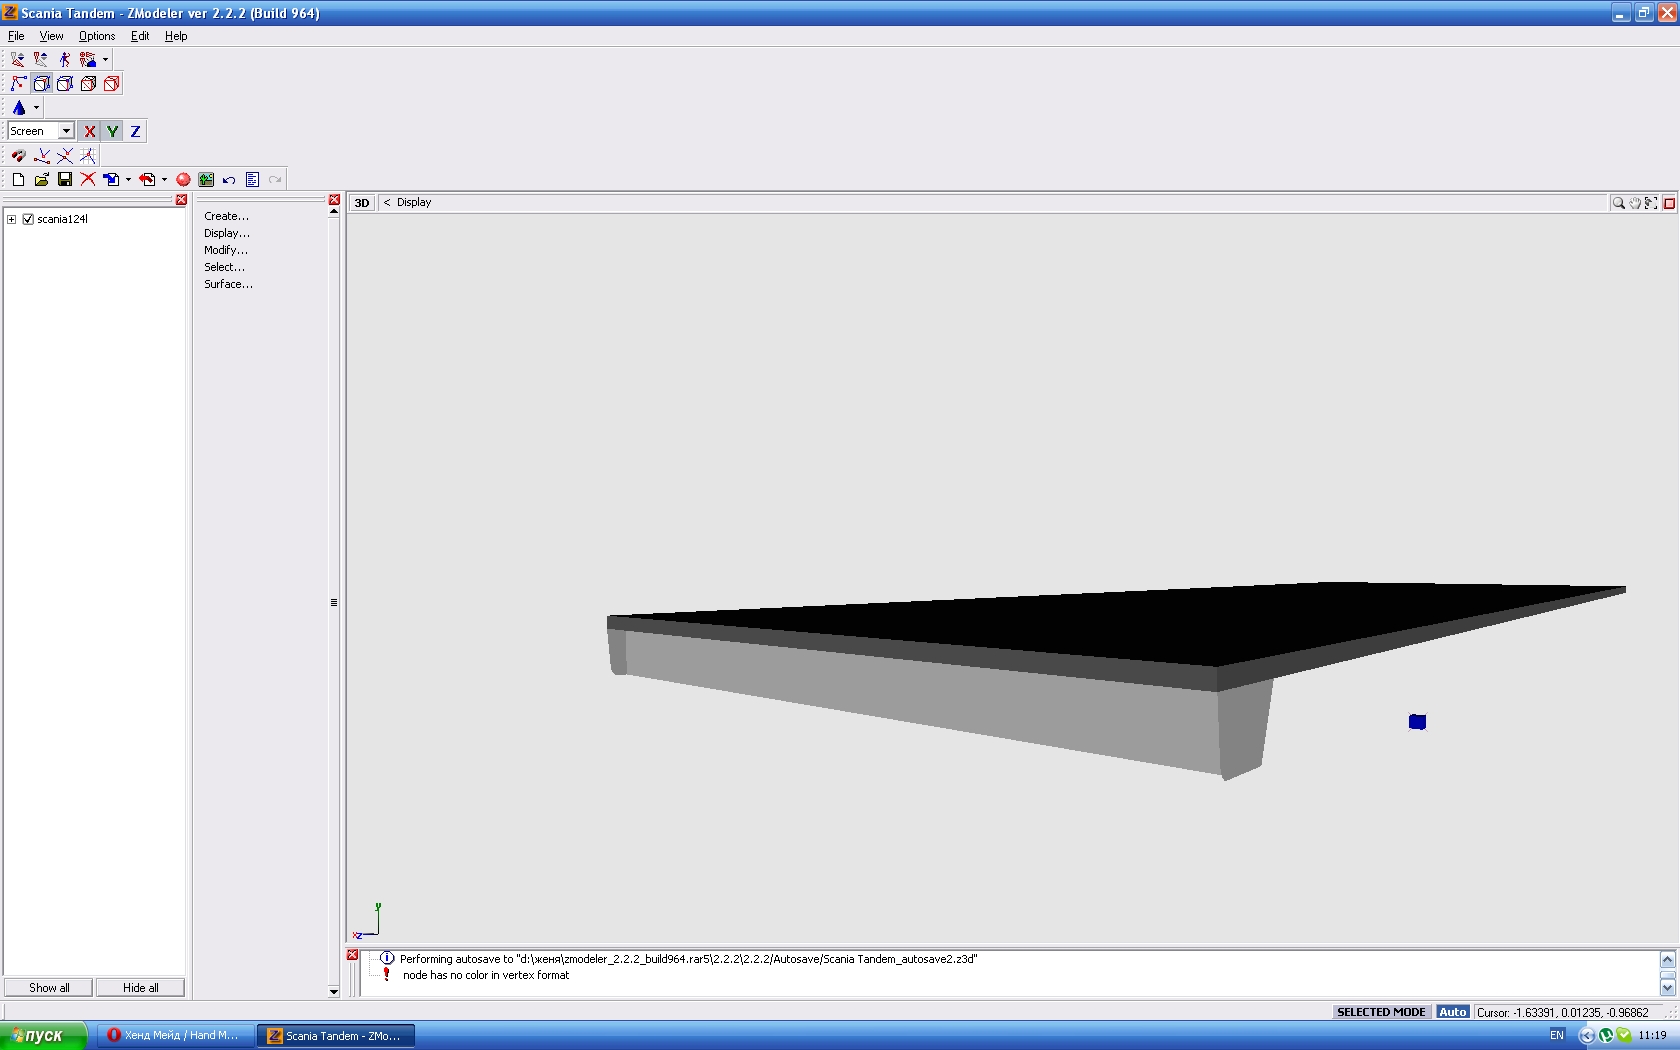Click the Open file folder icon
The width and height of the screenshot is (1680, 1050).
tap(41, 180)
